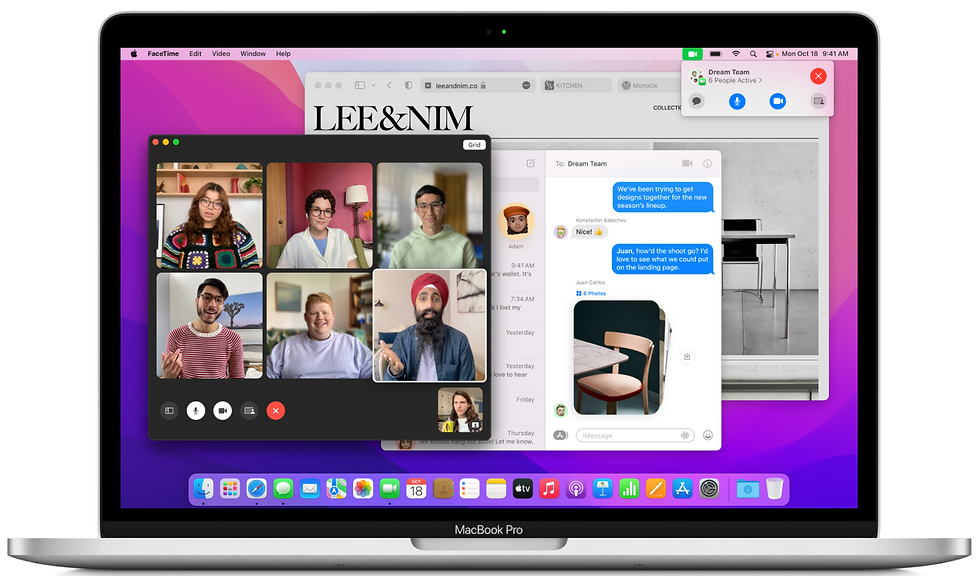The image size is (980, 576).
Task: Start screen sharing in FaceTime window
Action: [x=249, y=410]
